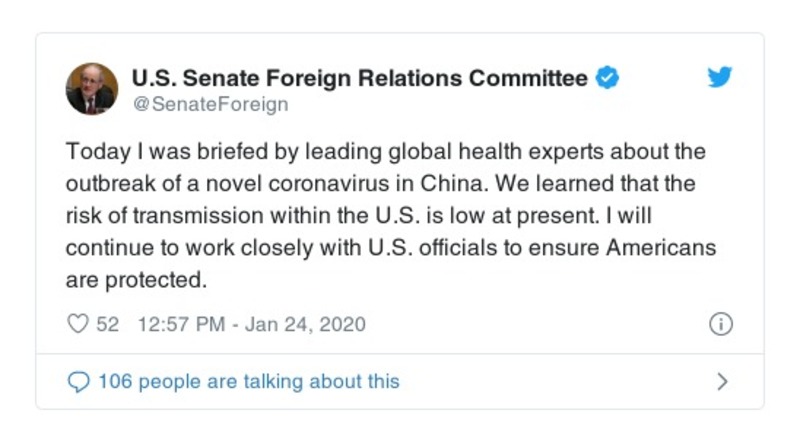
Task: Click the blue verified badge
Action: click(607, 78)
